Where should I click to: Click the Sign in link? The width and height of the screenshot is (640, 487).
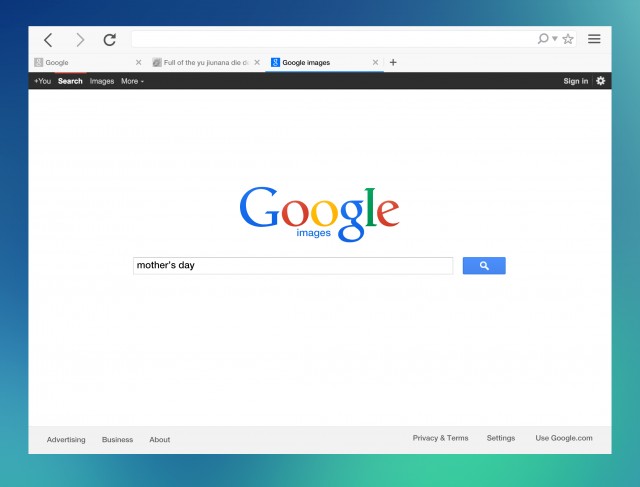click(576, 81)
